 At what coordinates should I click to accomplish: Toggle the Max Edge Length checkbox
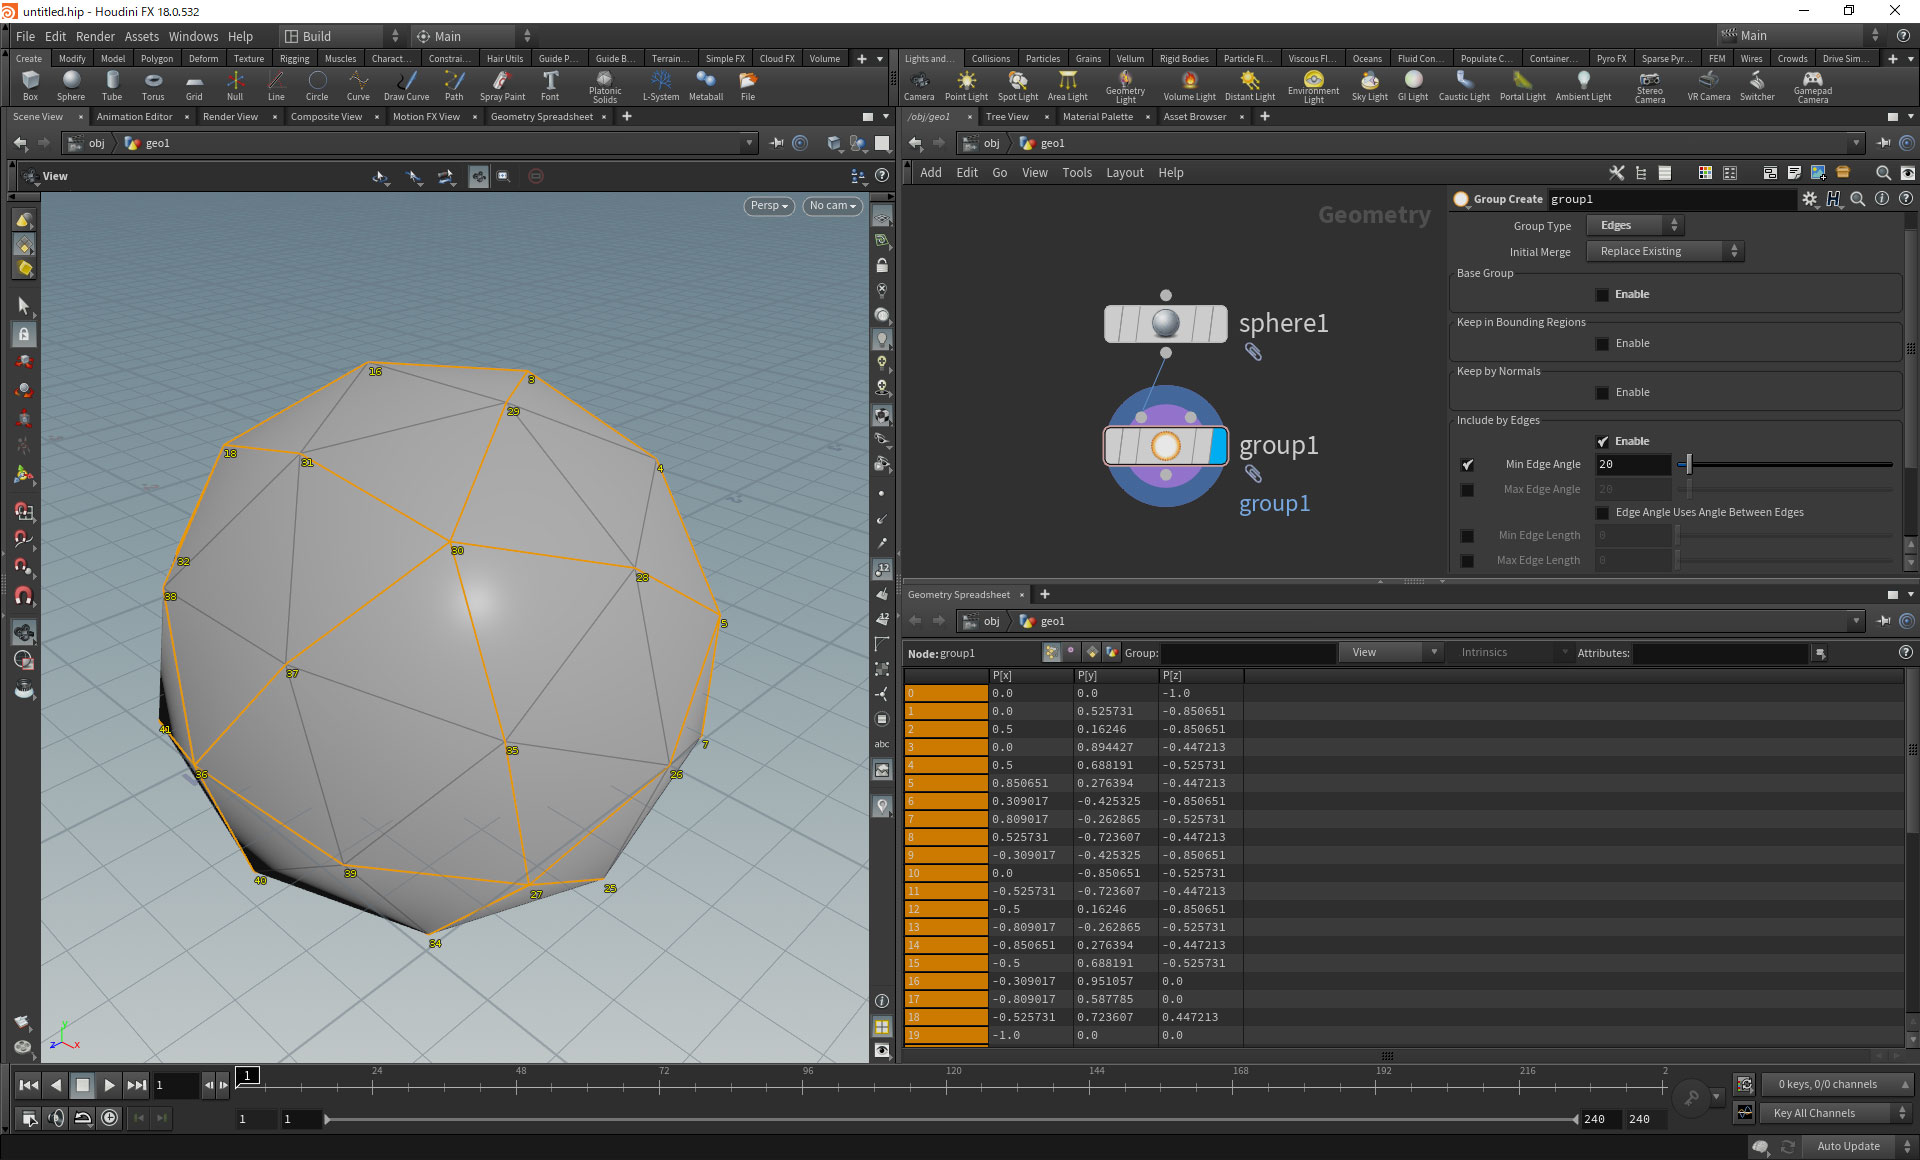click(1467, 561)
